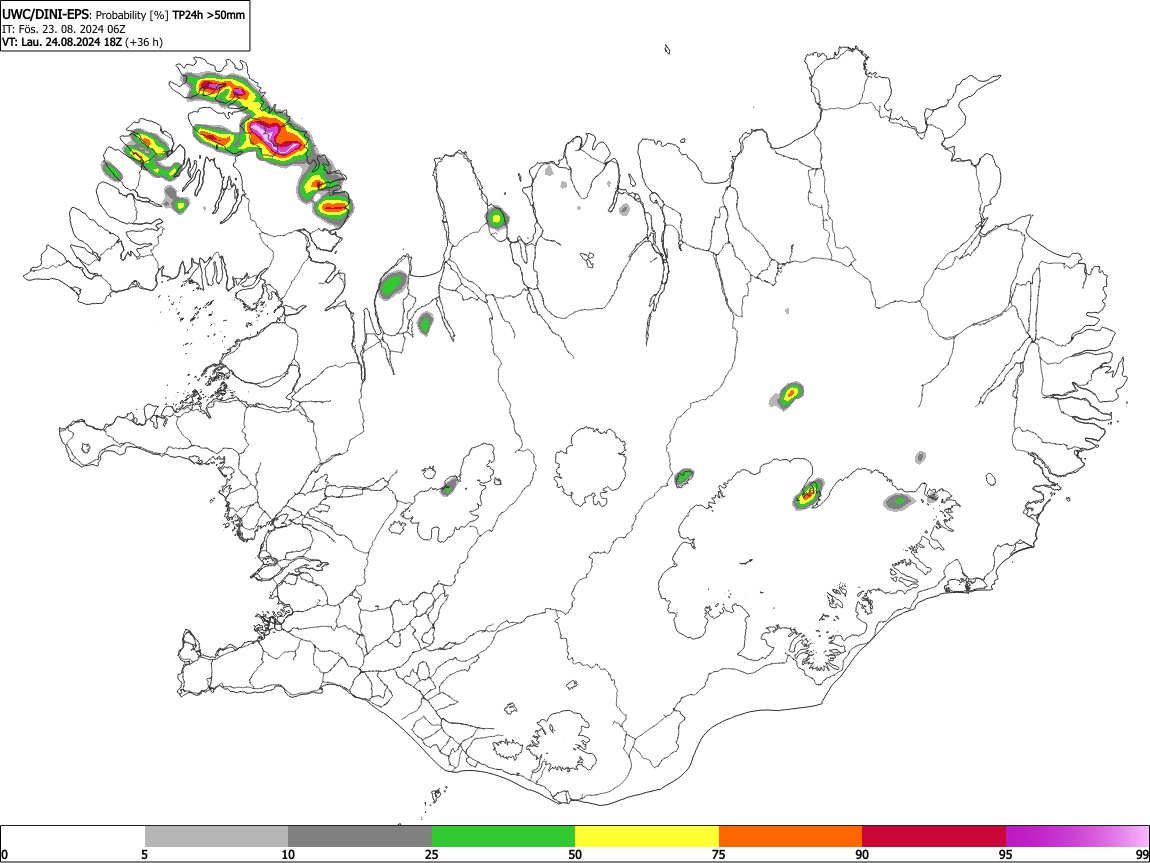The height and width of the screenshot is (863, 1150).
Task: Click the white 0–5% legend color band
Action: (x=73, y=837)
